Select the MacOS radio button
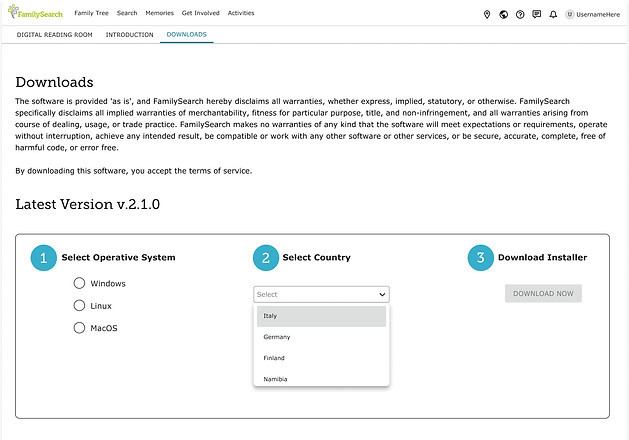Viewport: 629px width, 440px height. click(x=79, y=328)
